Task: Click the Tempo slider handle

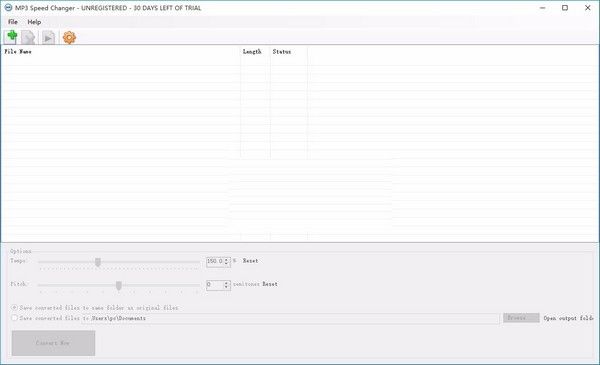Action: (98, 262)
